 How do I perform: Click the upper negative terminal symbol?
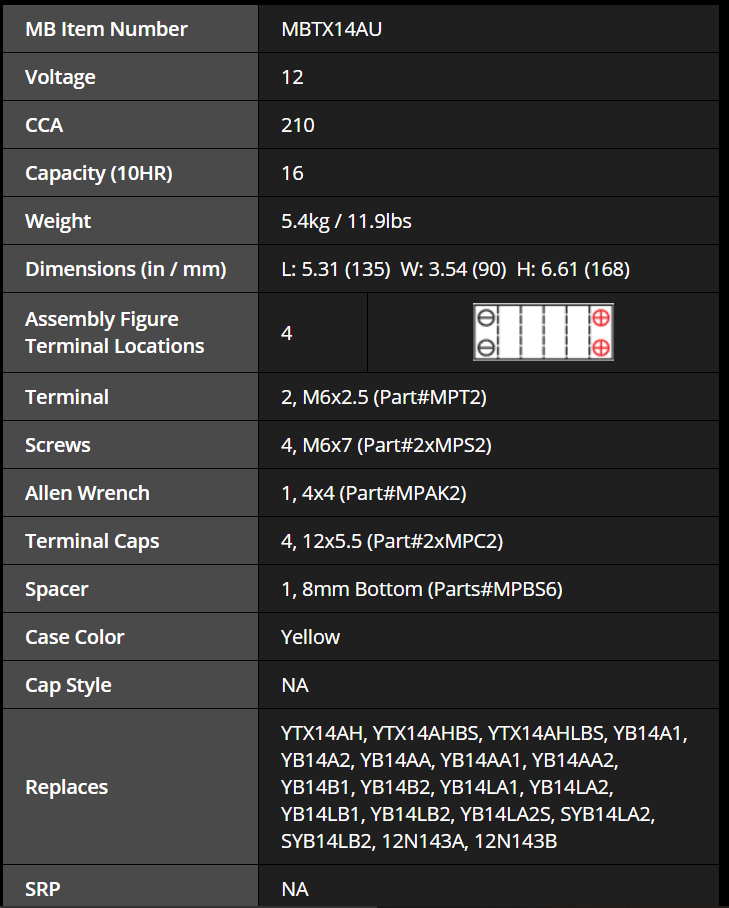(x=486, y=317)
